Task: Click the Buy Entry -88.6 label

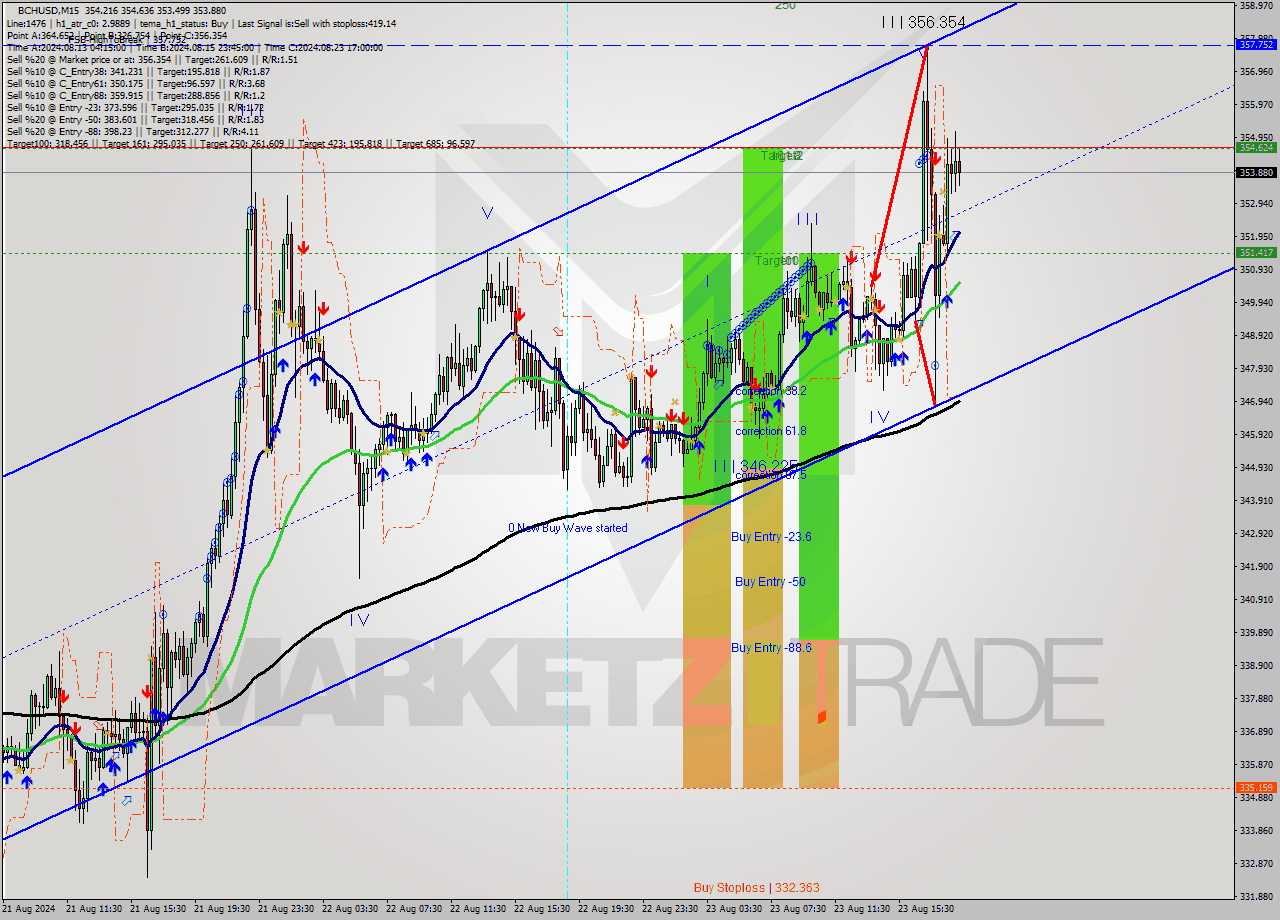Action: [771, 648]
